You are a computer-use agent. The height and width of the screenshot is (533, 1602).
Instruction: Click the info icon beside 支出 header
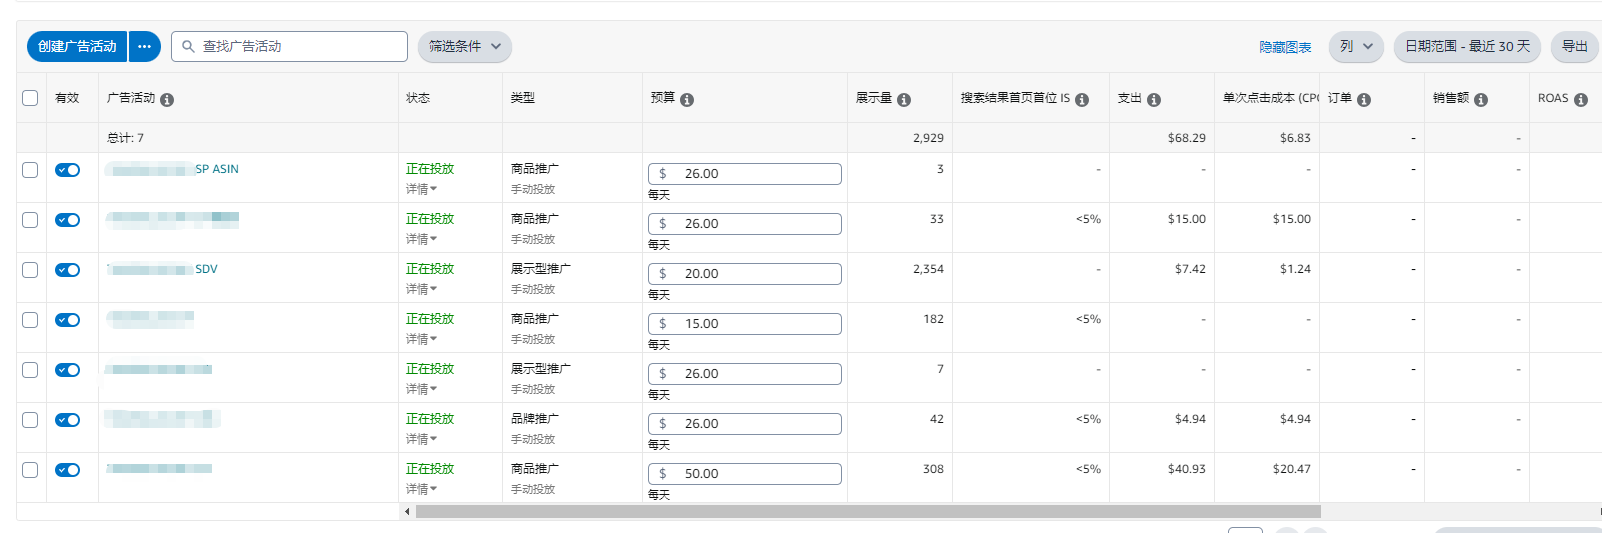tap(1154, 100)
